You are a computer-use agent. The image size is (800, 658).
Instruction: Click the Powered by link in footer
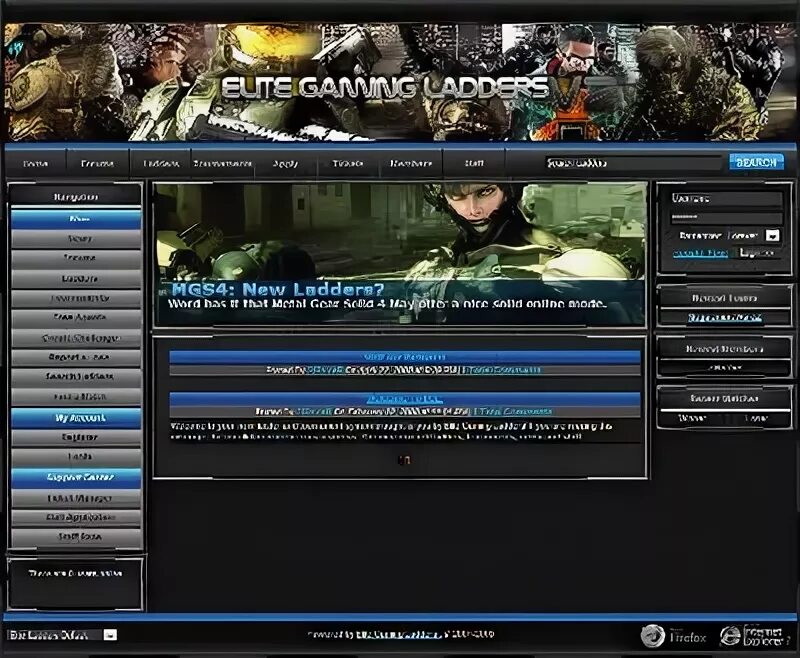click(398, 635)
